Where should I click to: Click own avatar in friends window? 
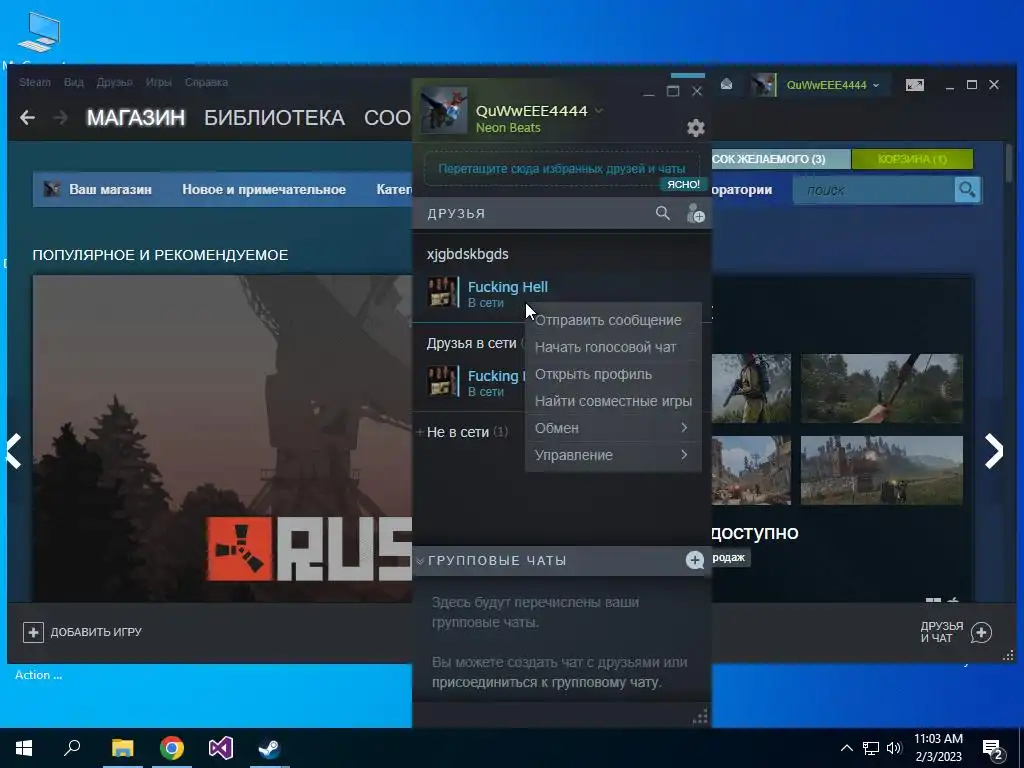coord(443,110)
